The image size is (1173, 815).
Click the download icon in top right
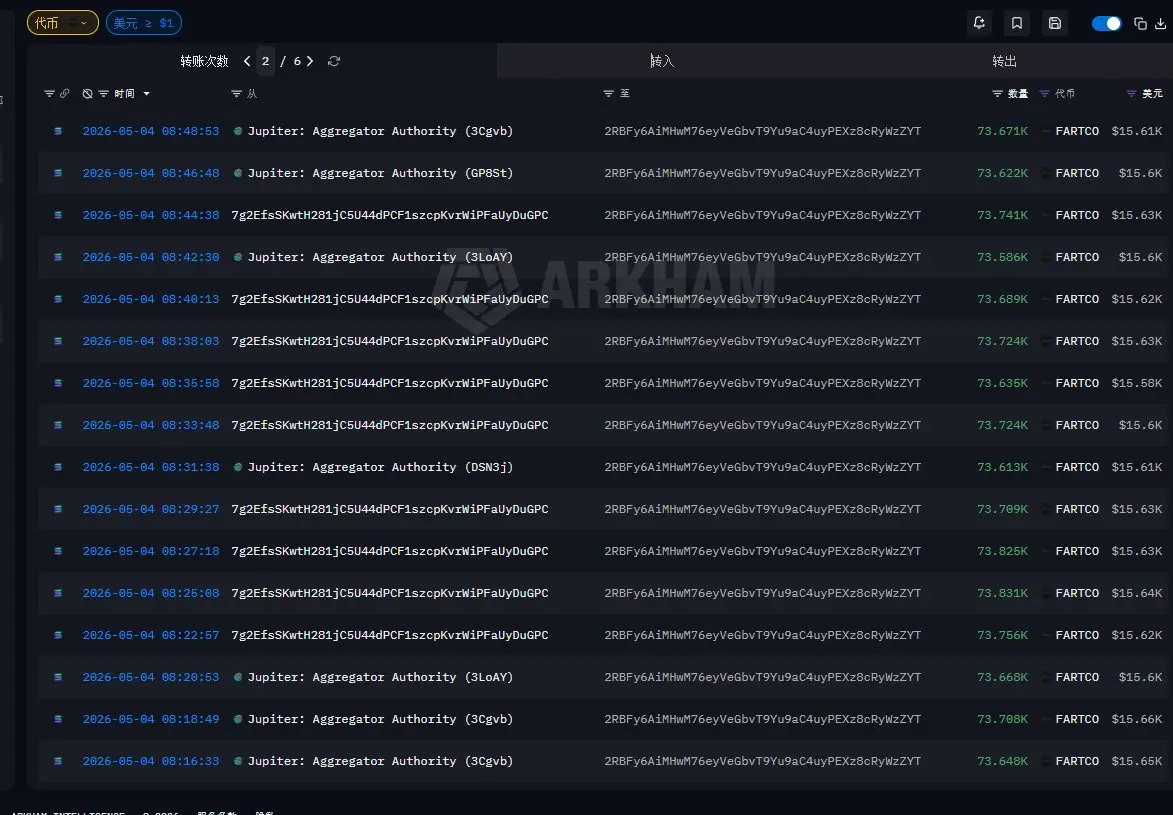click(x=1160, y=23)
